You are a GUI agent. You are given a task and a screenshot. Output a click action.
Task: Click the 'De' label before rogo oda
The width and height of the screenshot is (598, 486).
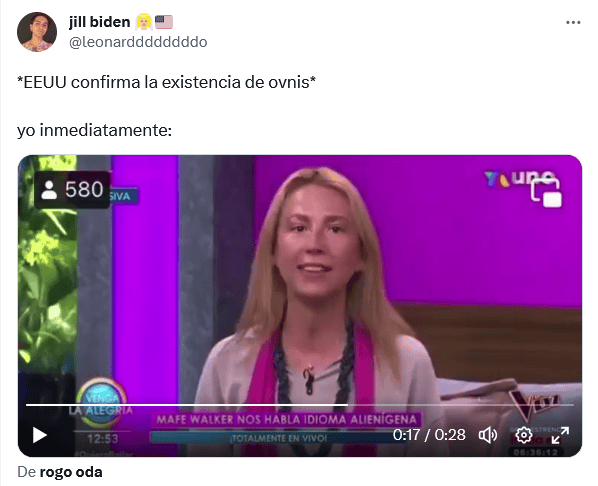(x=27, y=472)
